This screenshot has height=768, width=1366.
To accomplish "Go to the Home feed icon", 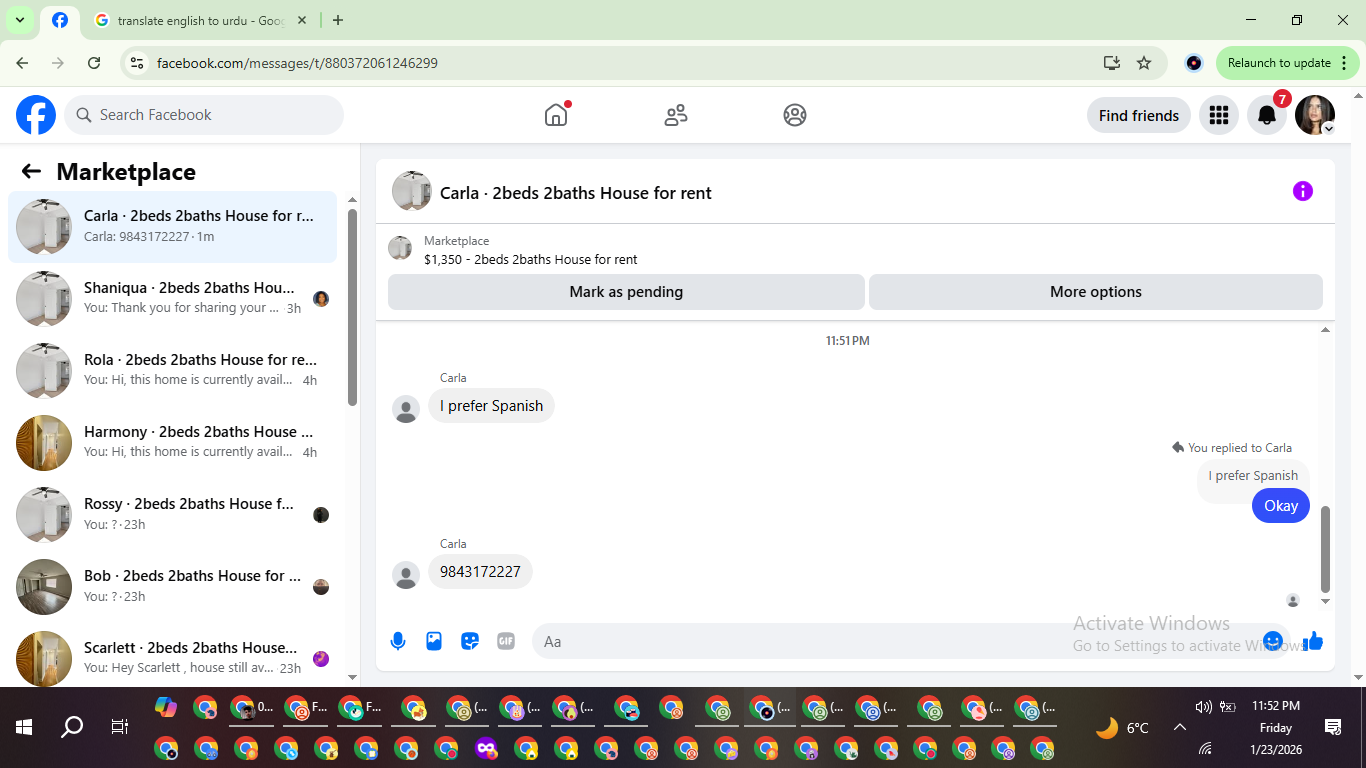I will 556,115.
